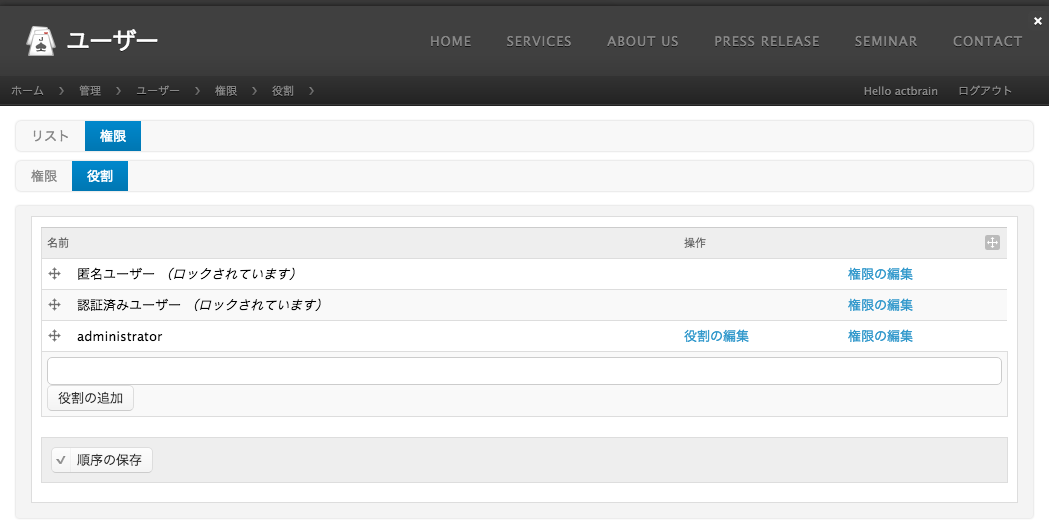Switch to the リスト primary tab
Viewport: 1049px width, 527px height.
[x=50, y=136]
